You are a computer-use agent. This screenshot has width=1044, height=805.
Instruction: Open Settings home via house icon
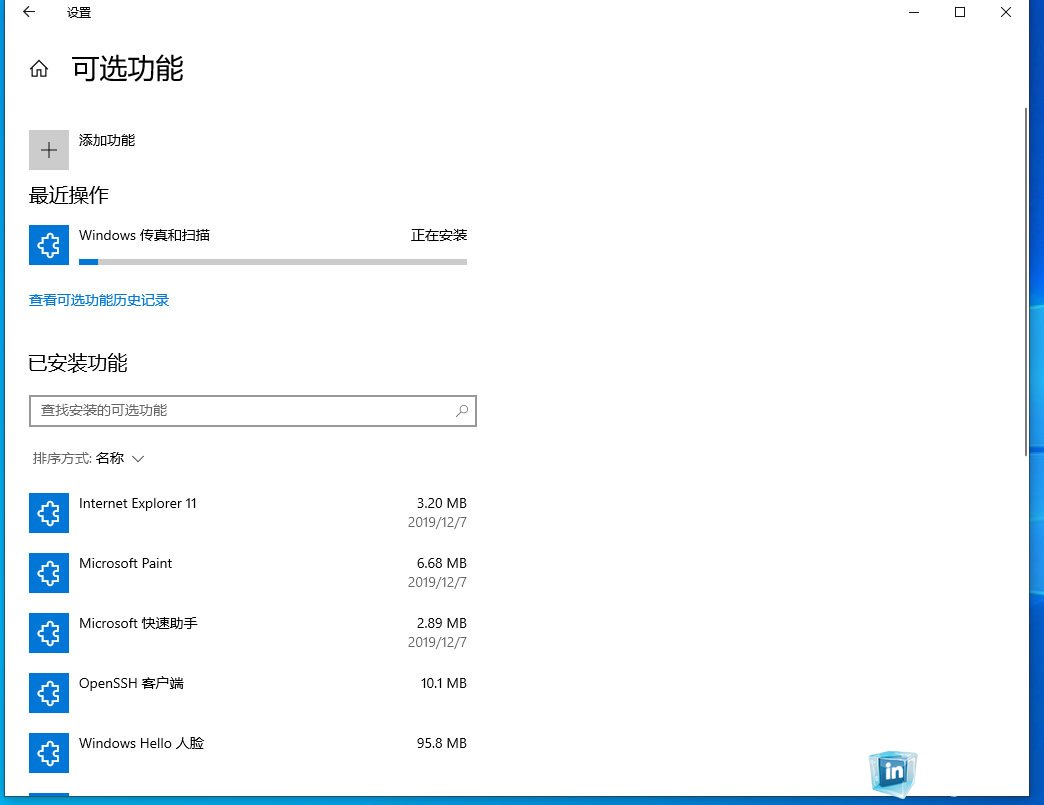click(x=39, y=69)
